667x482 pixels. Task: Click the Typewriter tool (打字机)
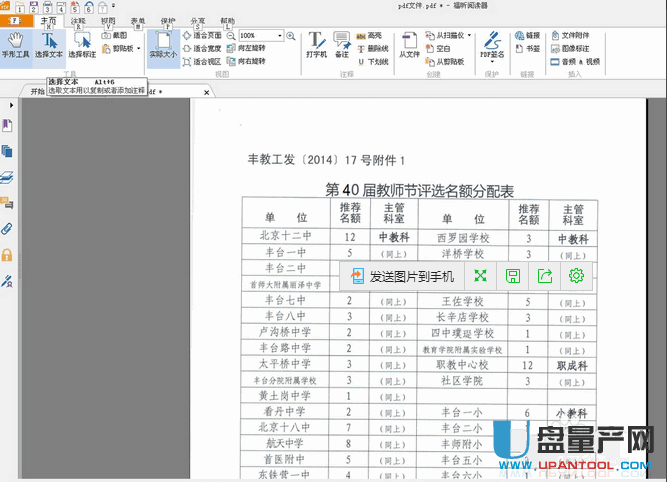(x=316, y=47)
